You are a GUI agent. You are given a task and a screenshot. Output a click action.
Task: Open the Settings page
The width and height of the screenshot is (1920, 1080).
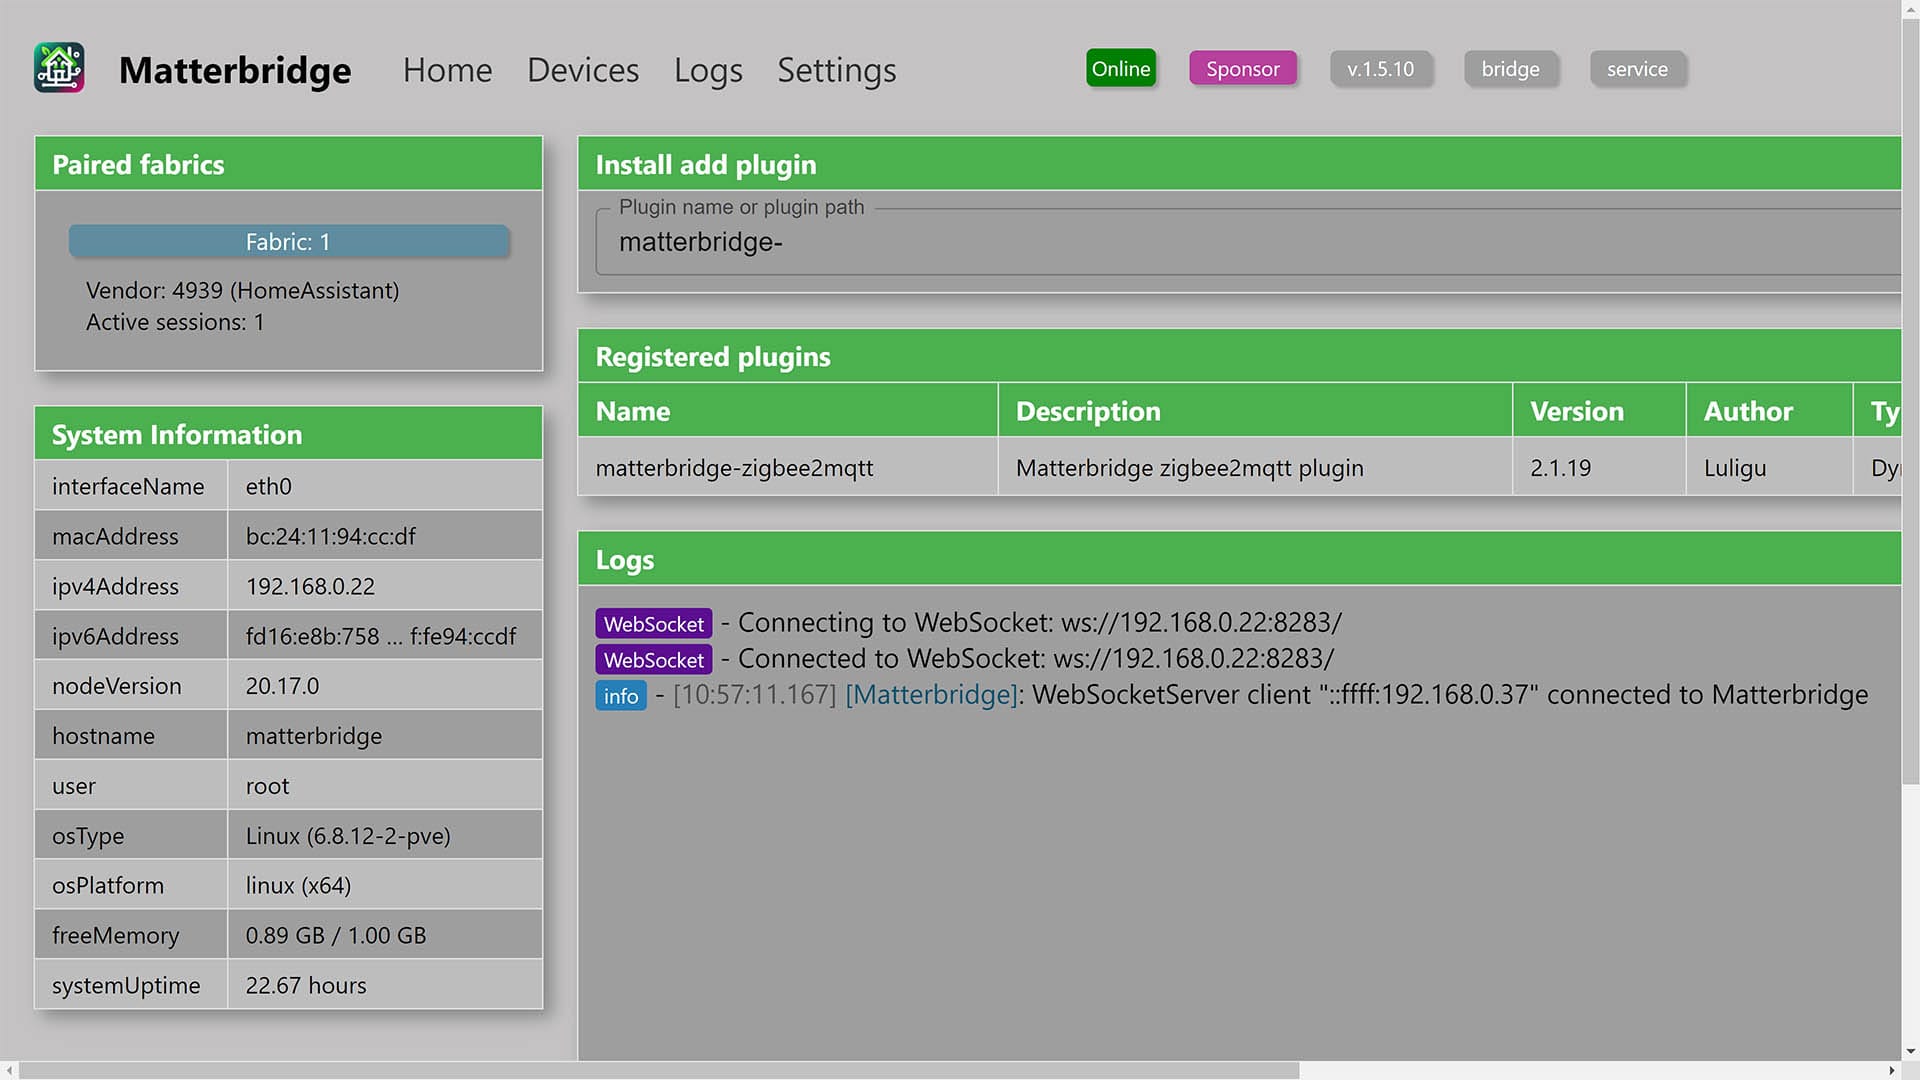pyautogui.click(x=836, y=70)
